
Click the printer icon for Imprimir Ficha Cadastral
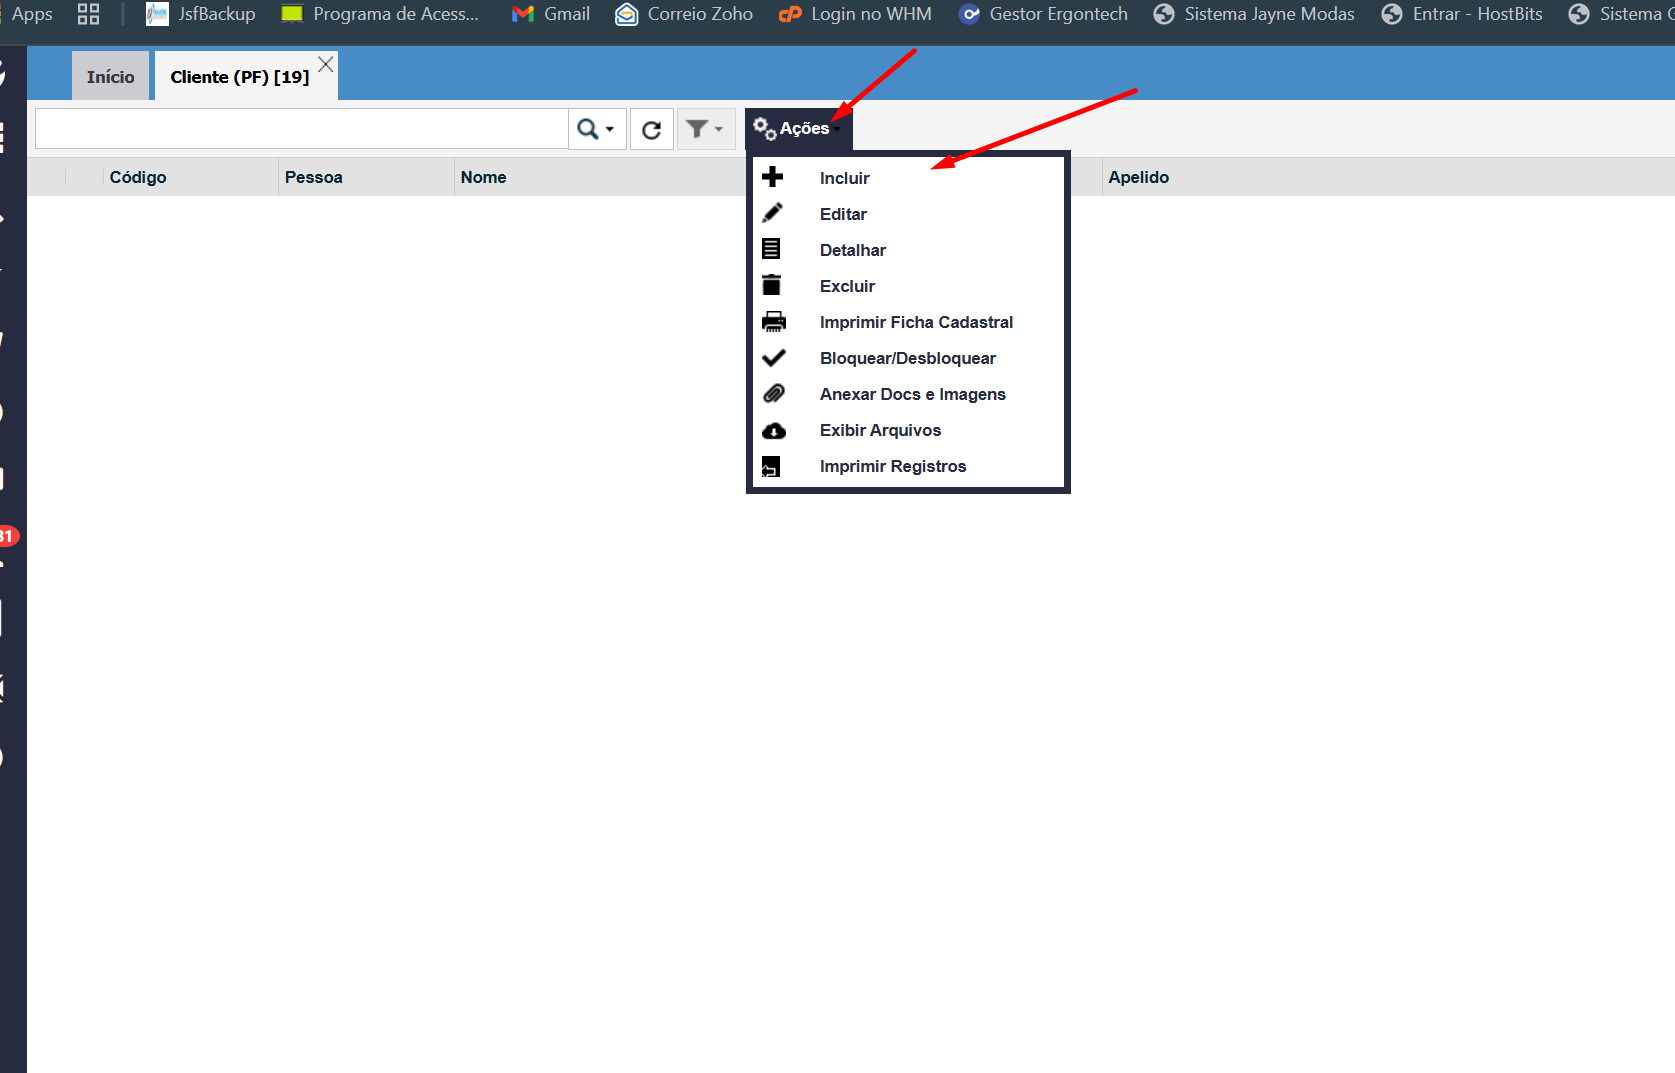773,321
